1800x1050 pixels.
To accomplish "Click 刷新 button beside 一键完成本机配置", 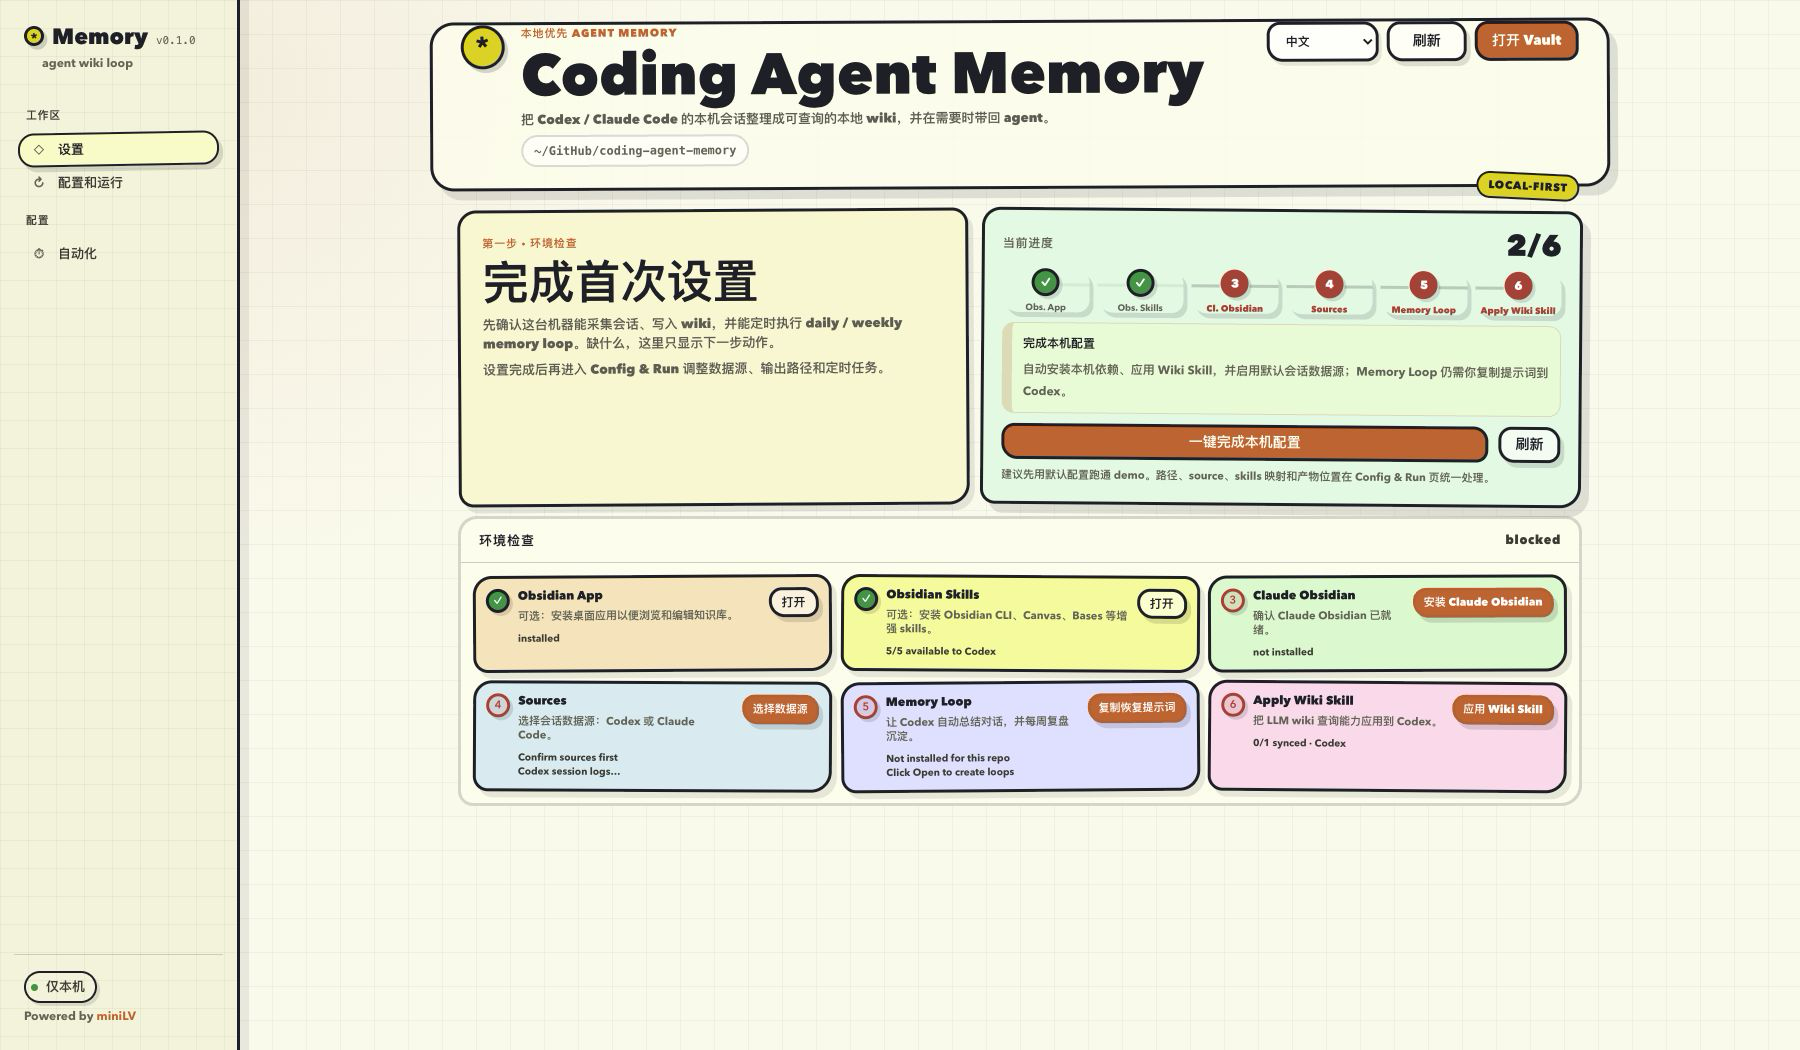I will [x=1529, y=444].
